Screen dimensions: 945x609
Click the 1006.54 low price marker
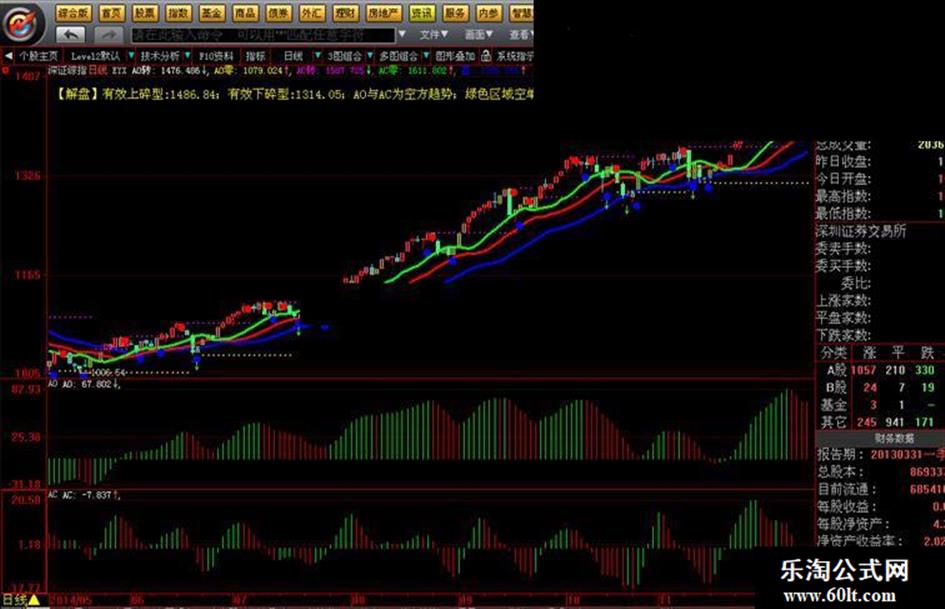pos(109,372)
